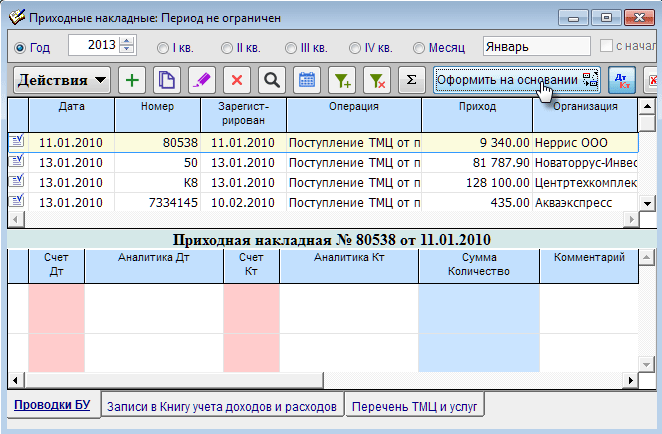This screenshot has width=662, height=434.
Task: Click the Оформить на основании button
Action: coord(517,80)
